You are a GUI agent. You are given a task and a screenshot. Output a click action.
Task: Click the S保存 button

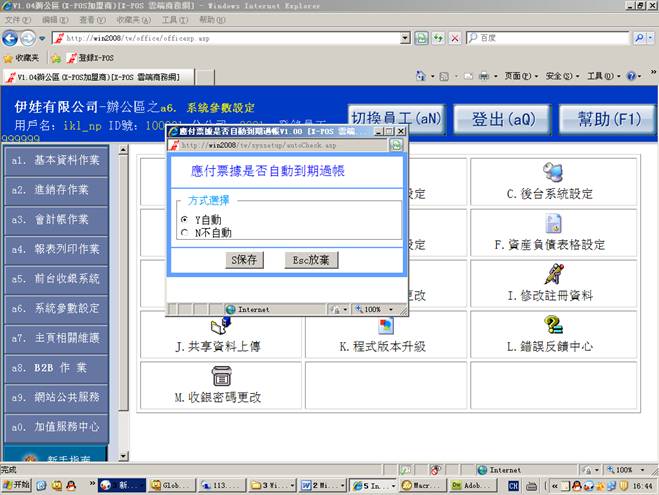coord(244,260)
